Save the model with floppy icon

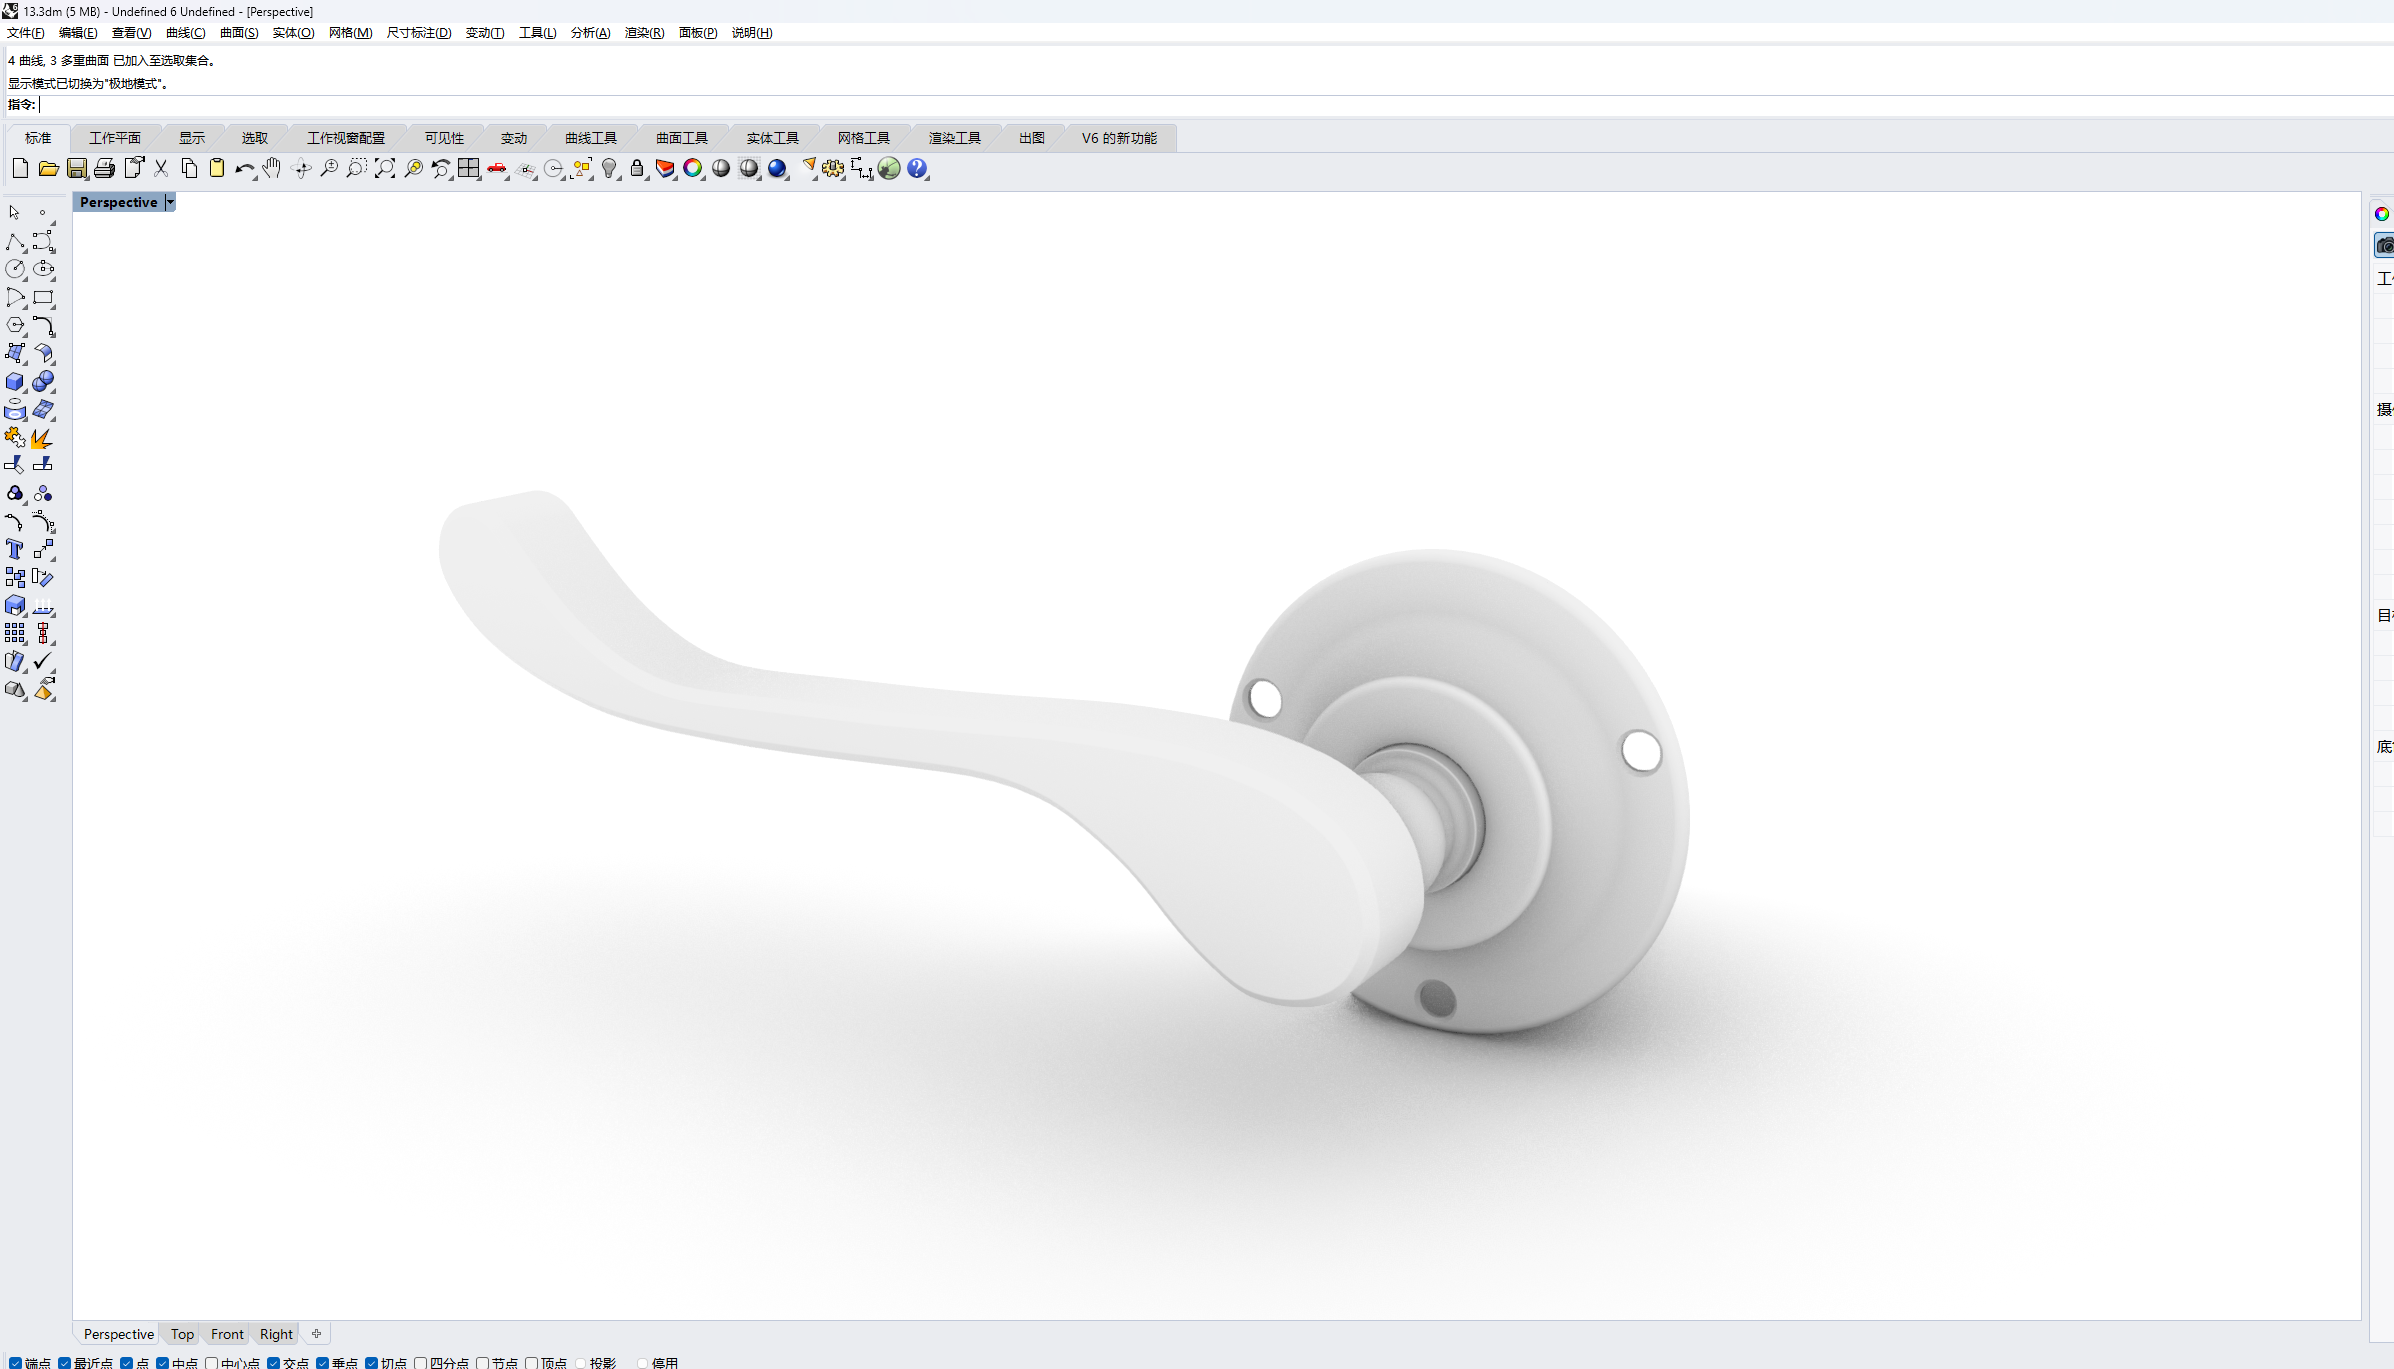76,168
